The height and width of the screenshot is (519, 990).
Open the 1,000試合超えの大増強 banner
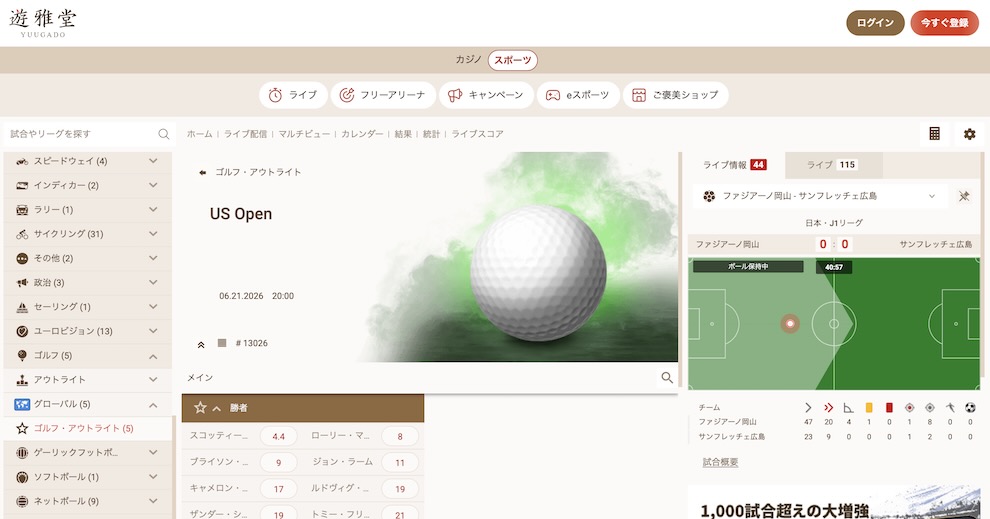(x=834, y=503)
